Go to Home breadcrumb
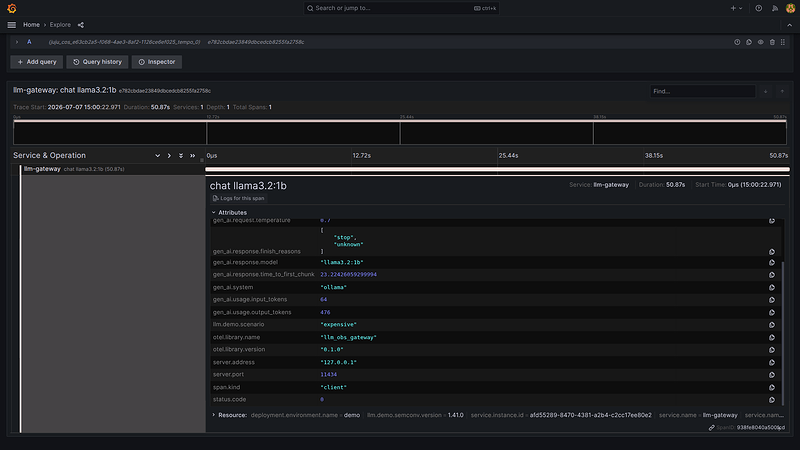Image resolution: width=800 pixels, height=450 pixels. pos(31,24)
